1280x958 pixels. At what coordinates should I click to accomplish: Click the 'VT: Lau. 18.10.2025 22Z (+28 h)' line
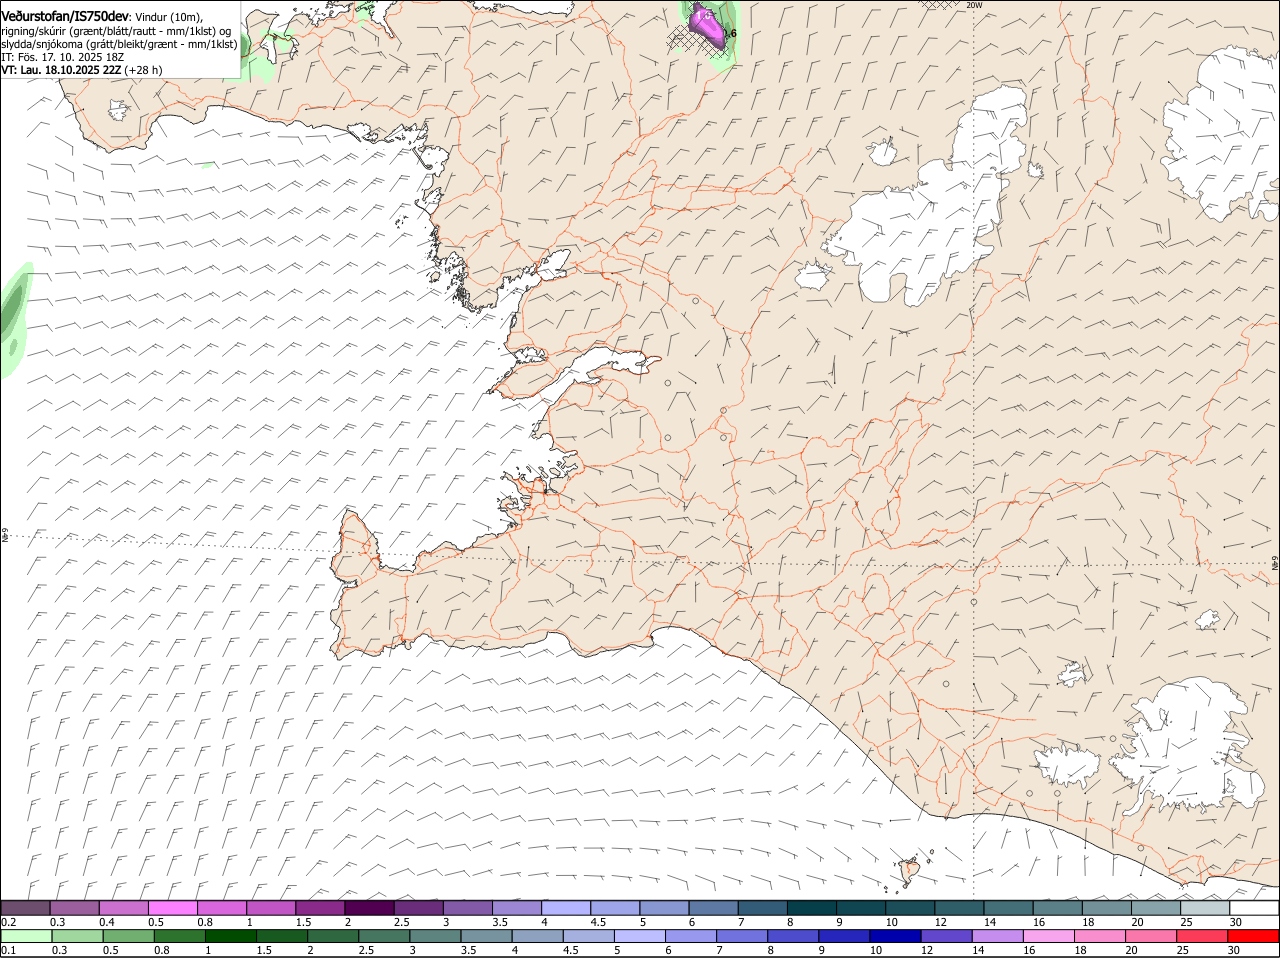(x=82, y=70)
